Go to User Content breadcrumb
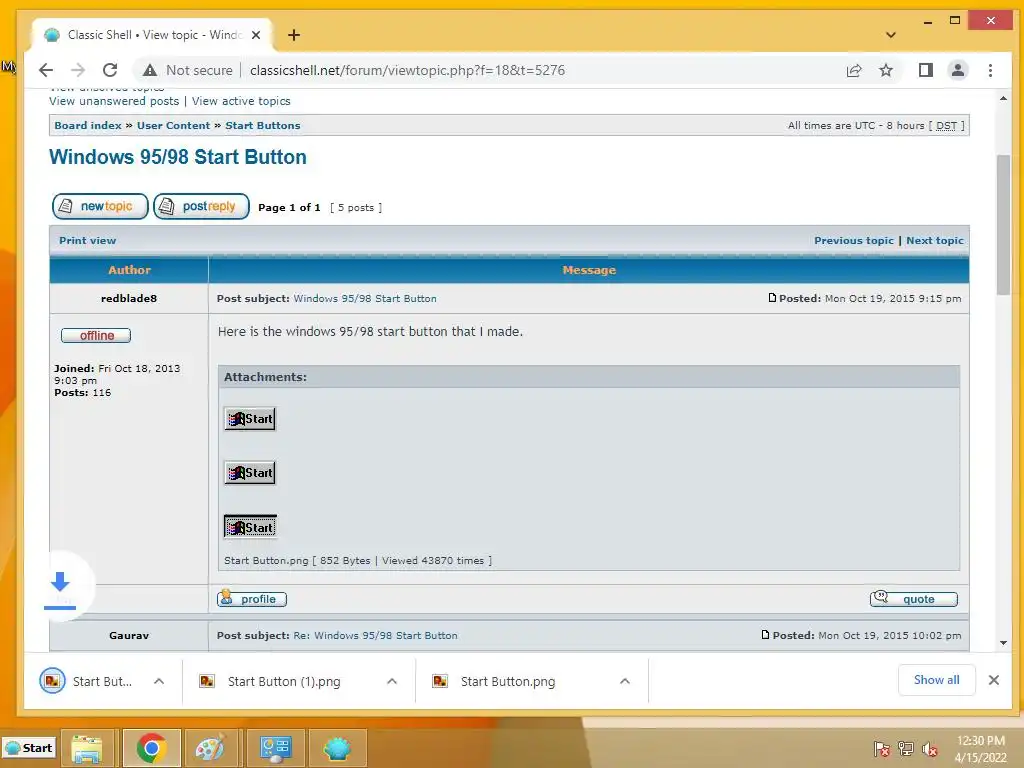This screenshot has width=1024, height=768. point(173,125)
